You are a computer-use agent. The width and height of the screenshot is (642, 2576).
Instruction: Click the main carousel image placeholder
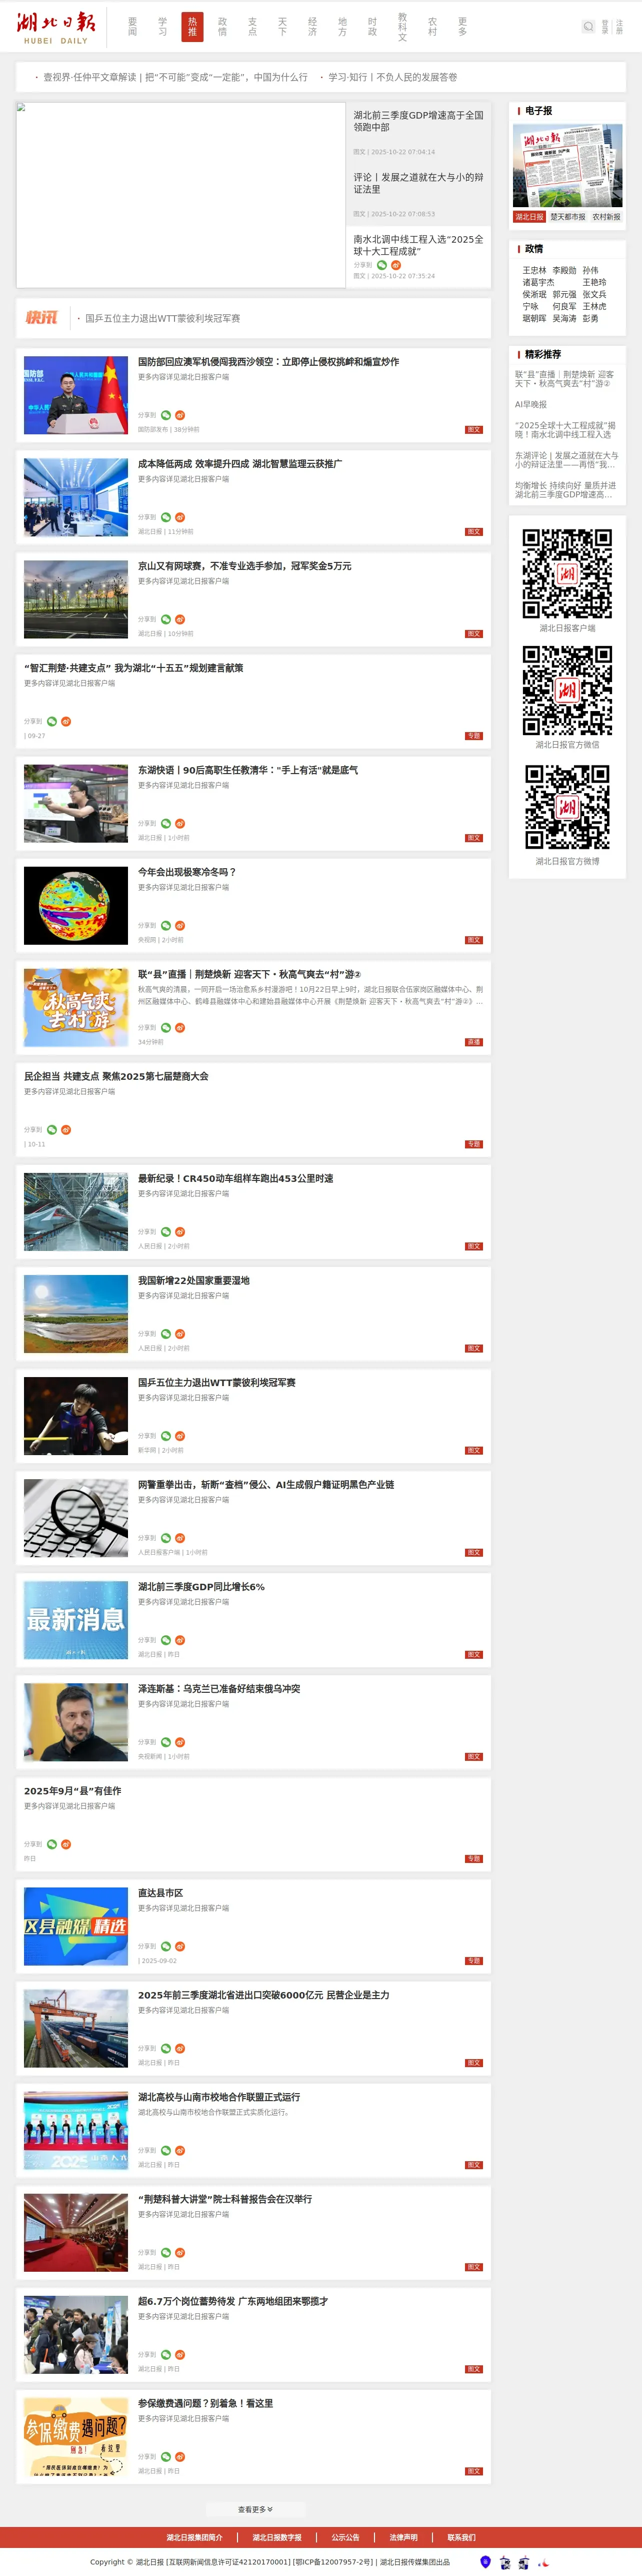[180, 195]
